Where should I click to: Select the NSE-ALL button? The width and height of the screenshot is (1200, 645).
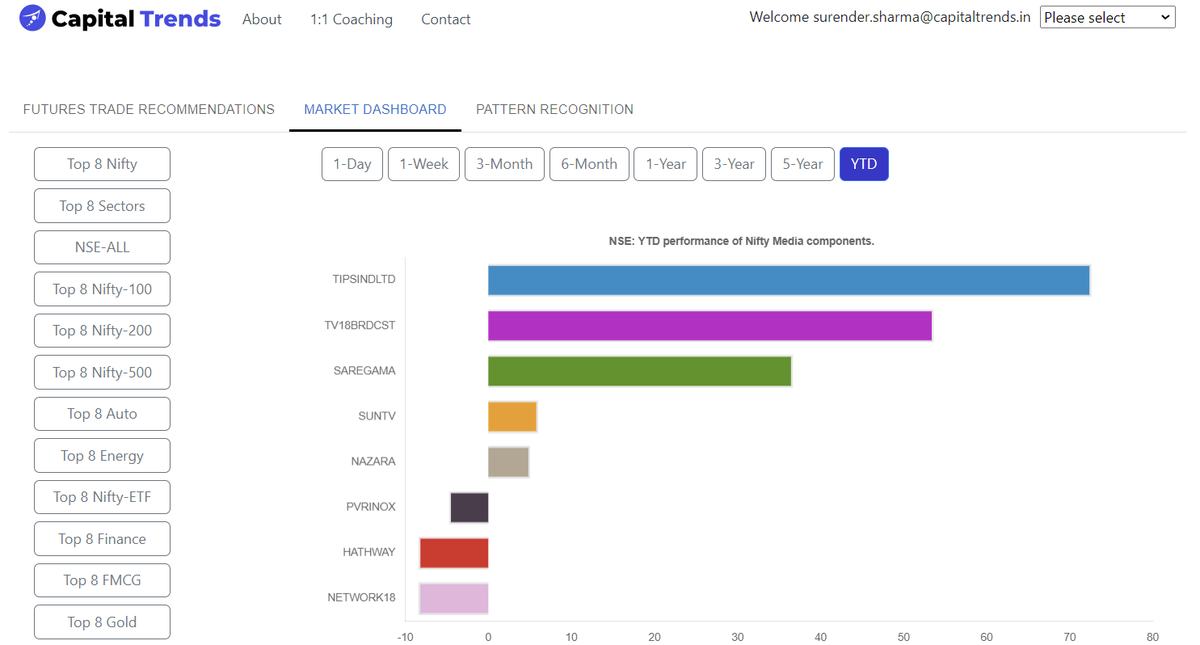(x=102, y=247)
